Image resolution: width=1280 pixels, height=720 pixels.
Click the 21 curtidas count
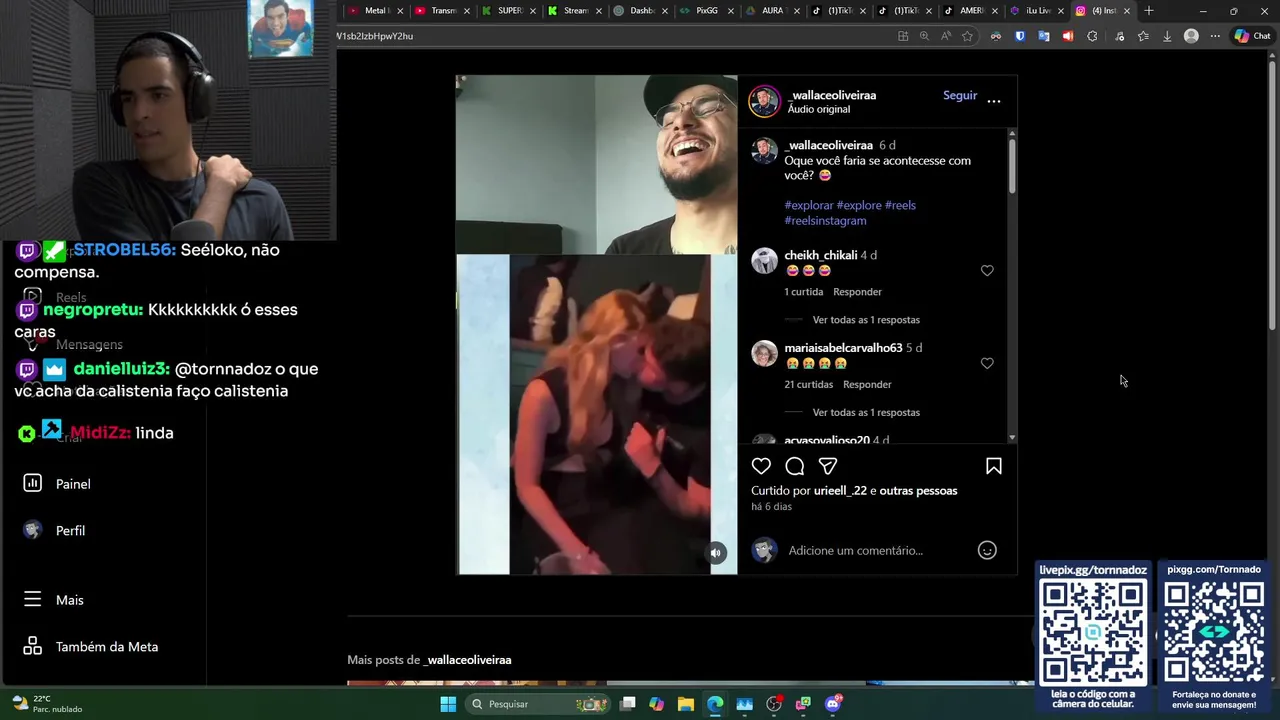click(x=809, y=384)
